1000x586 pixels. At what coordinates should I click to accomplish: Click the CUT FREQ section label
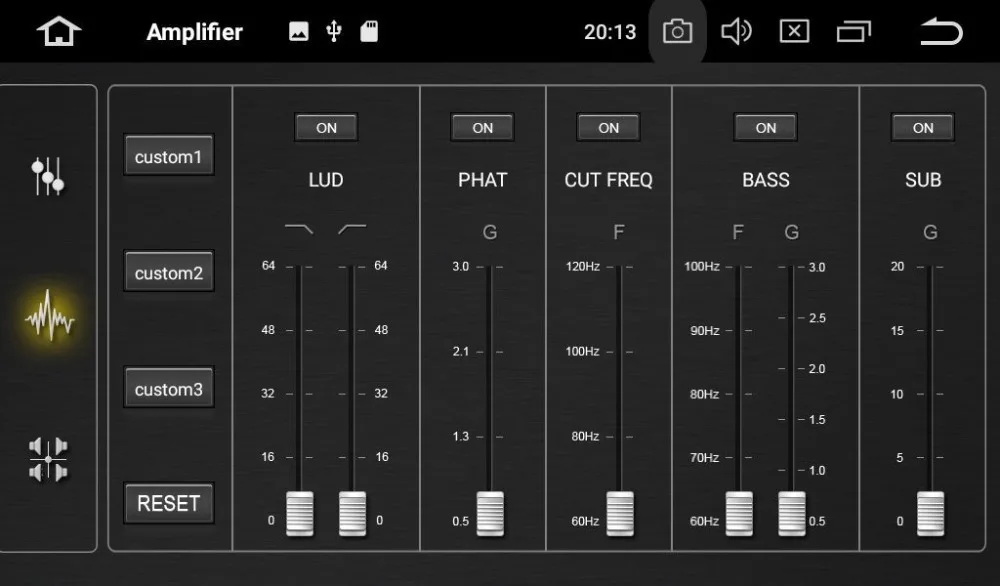608,180
